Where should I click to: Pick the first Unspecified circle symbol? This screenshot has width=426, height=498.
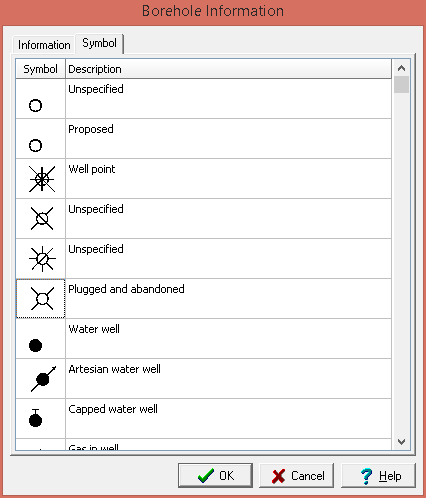click(35, 106)
